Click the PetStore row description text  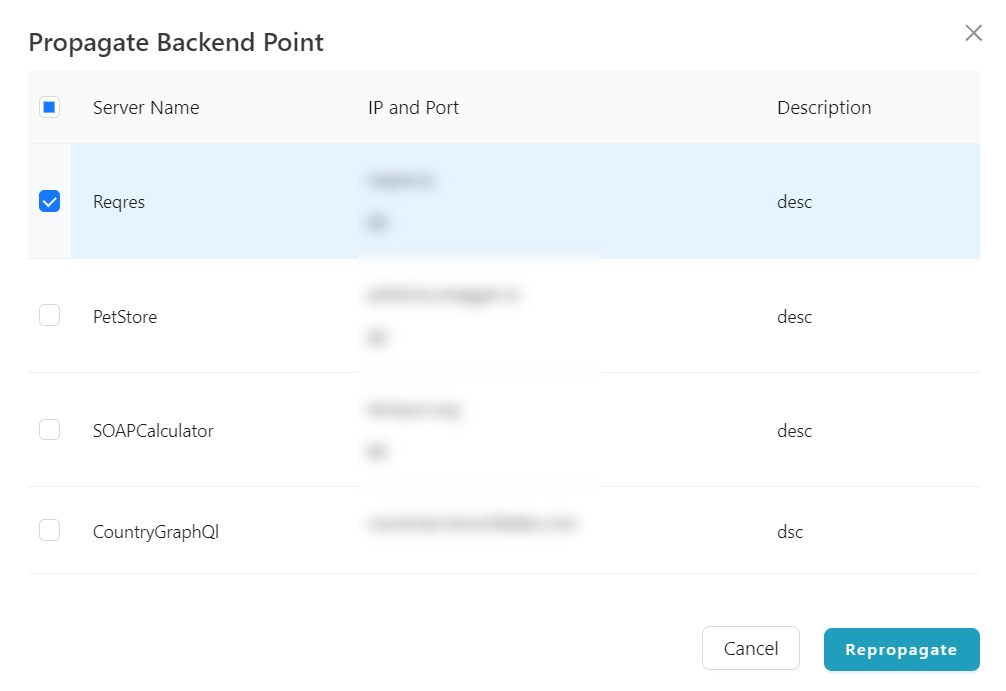pyautogui.click(x=794, y=317)
